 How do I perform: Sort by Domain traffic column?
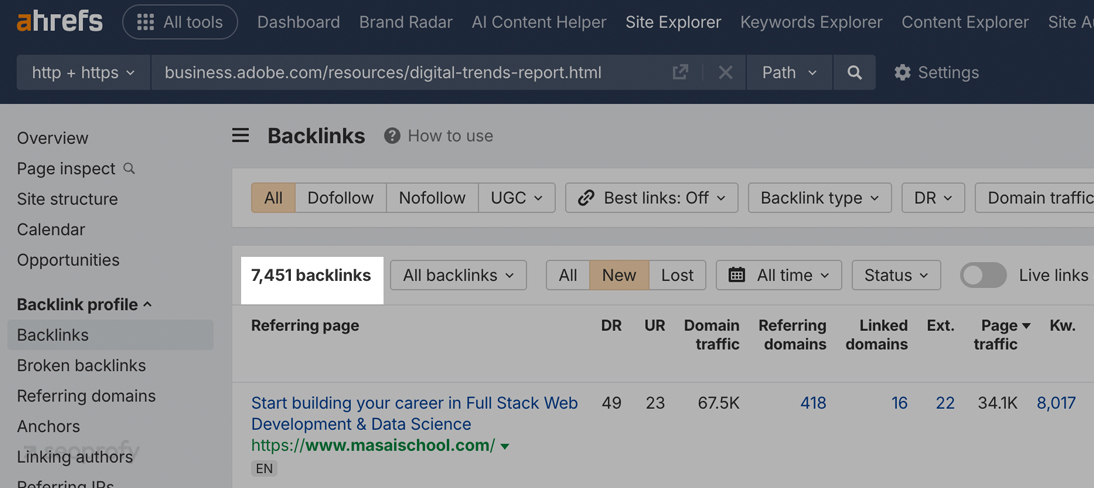(x=712, y=334)
